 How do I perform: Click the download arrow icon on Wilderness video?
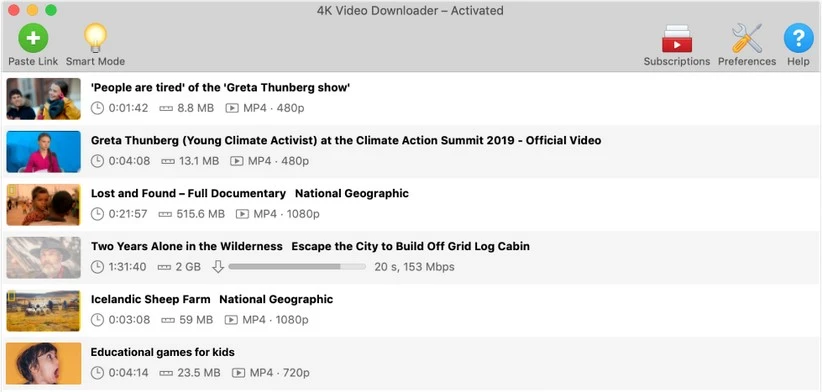[x=218, y=267]
